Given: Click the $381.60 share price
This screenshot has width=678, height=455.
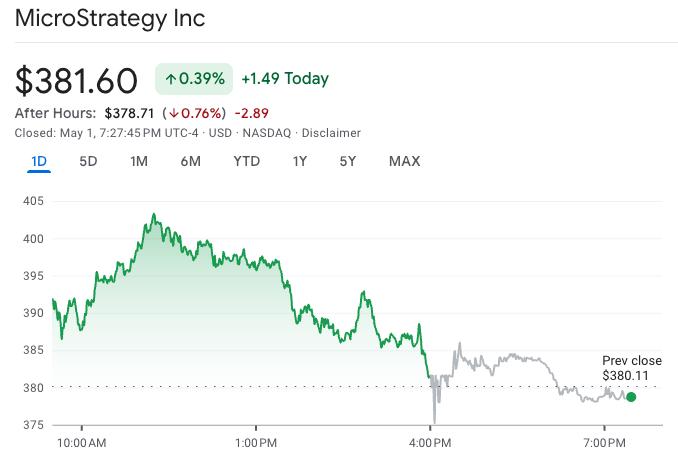Looking at the screenshot, I should coord(78,79).
